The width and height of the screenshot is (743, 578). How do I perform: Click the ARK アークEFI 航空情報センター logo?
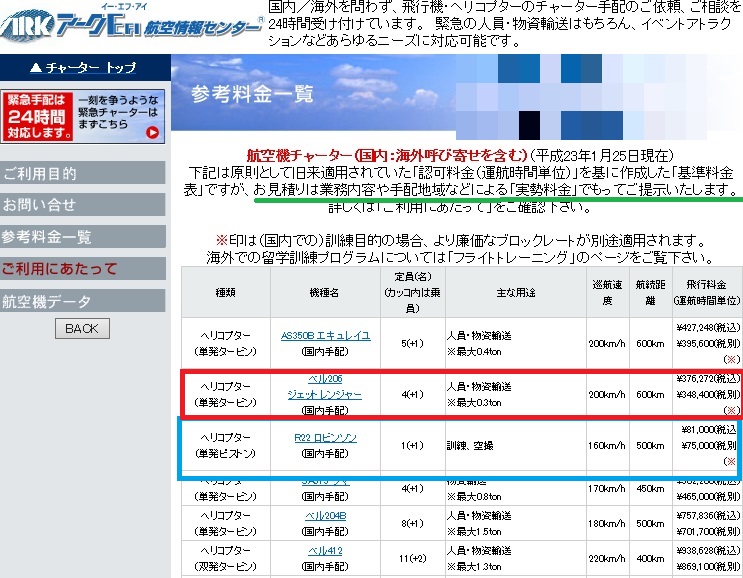tap(132, 24)
